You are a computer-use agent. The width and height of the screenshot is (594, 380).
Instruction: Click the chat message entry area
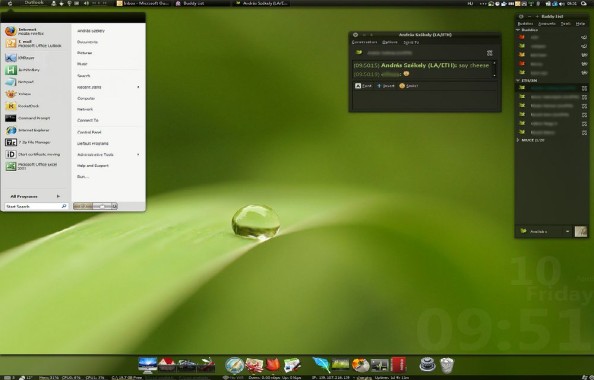pos(425,100)
